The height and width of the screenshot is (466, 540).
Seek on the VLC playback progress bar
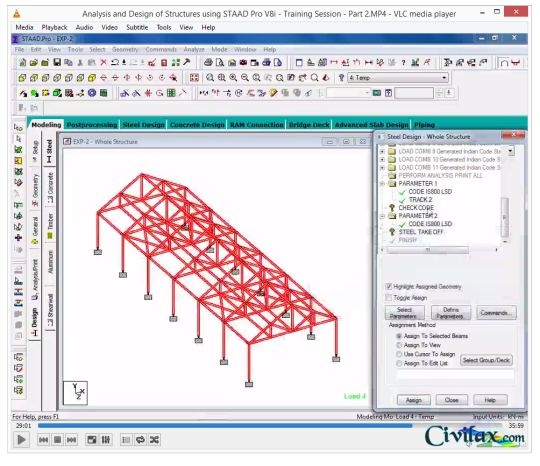[x=270, y=426]
